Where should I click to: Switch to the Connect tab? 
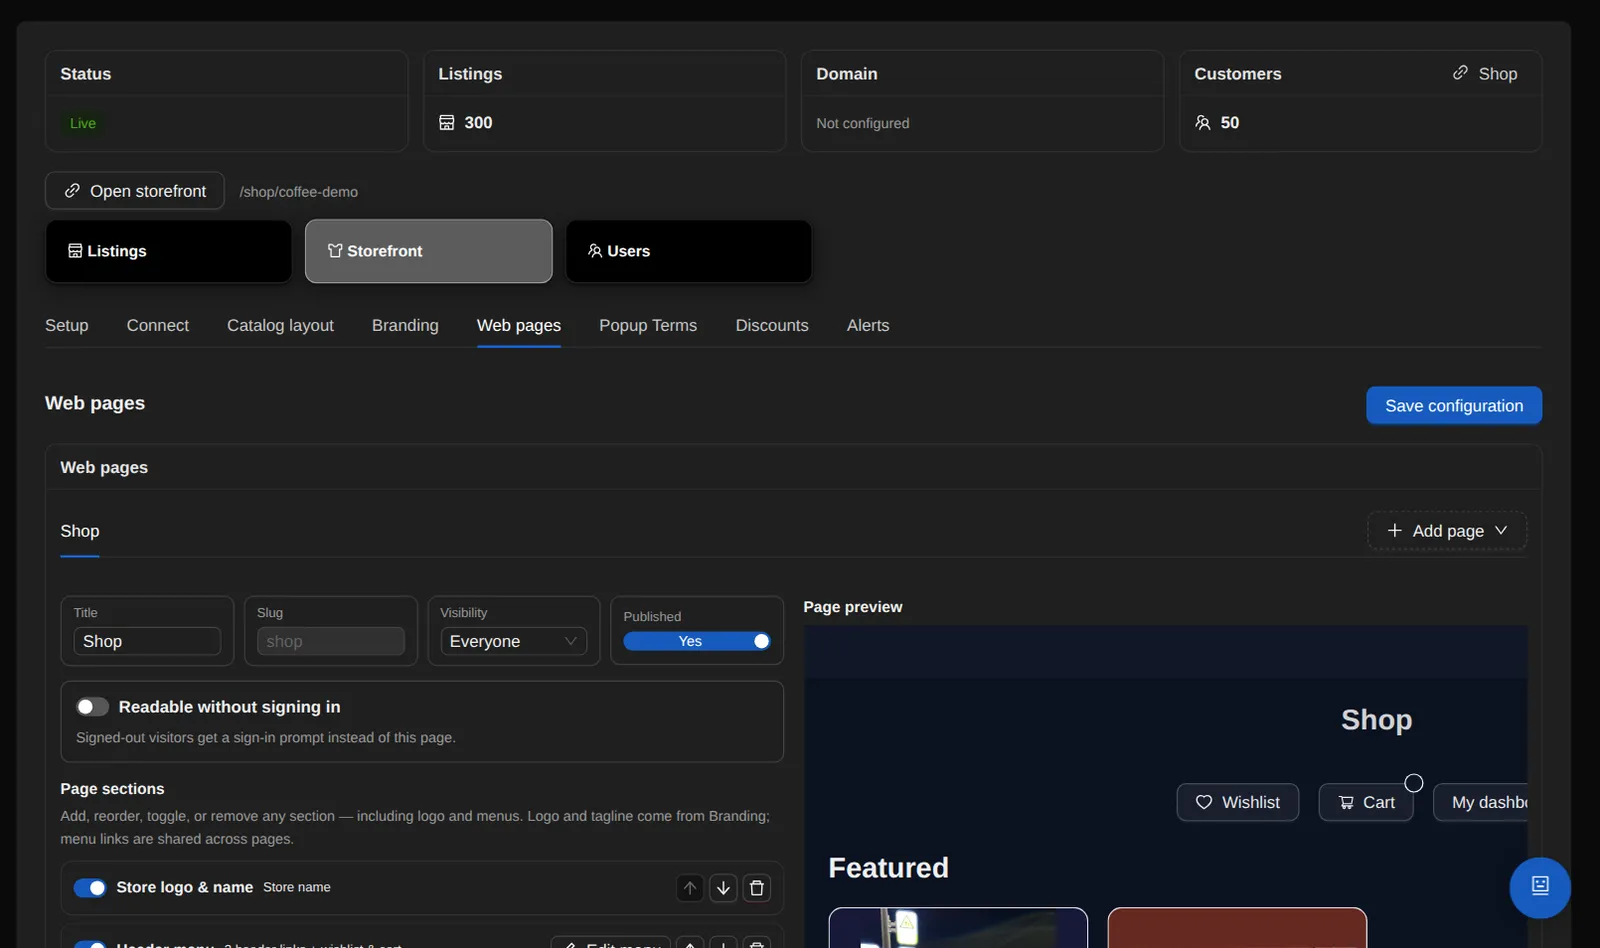(158, 325)
